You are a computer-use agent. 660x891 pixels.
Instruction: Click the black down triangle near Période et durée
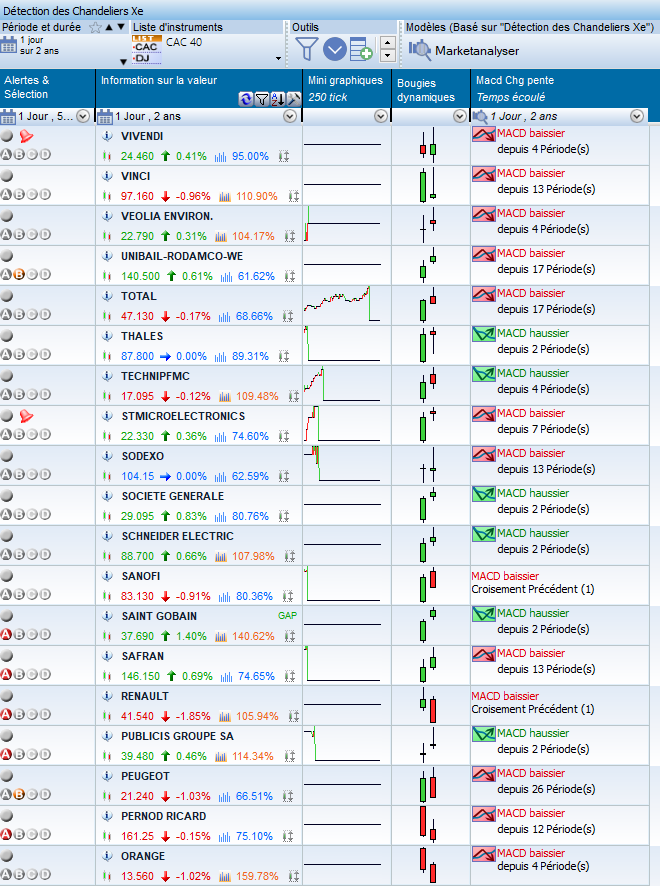[x=121, y=27]
